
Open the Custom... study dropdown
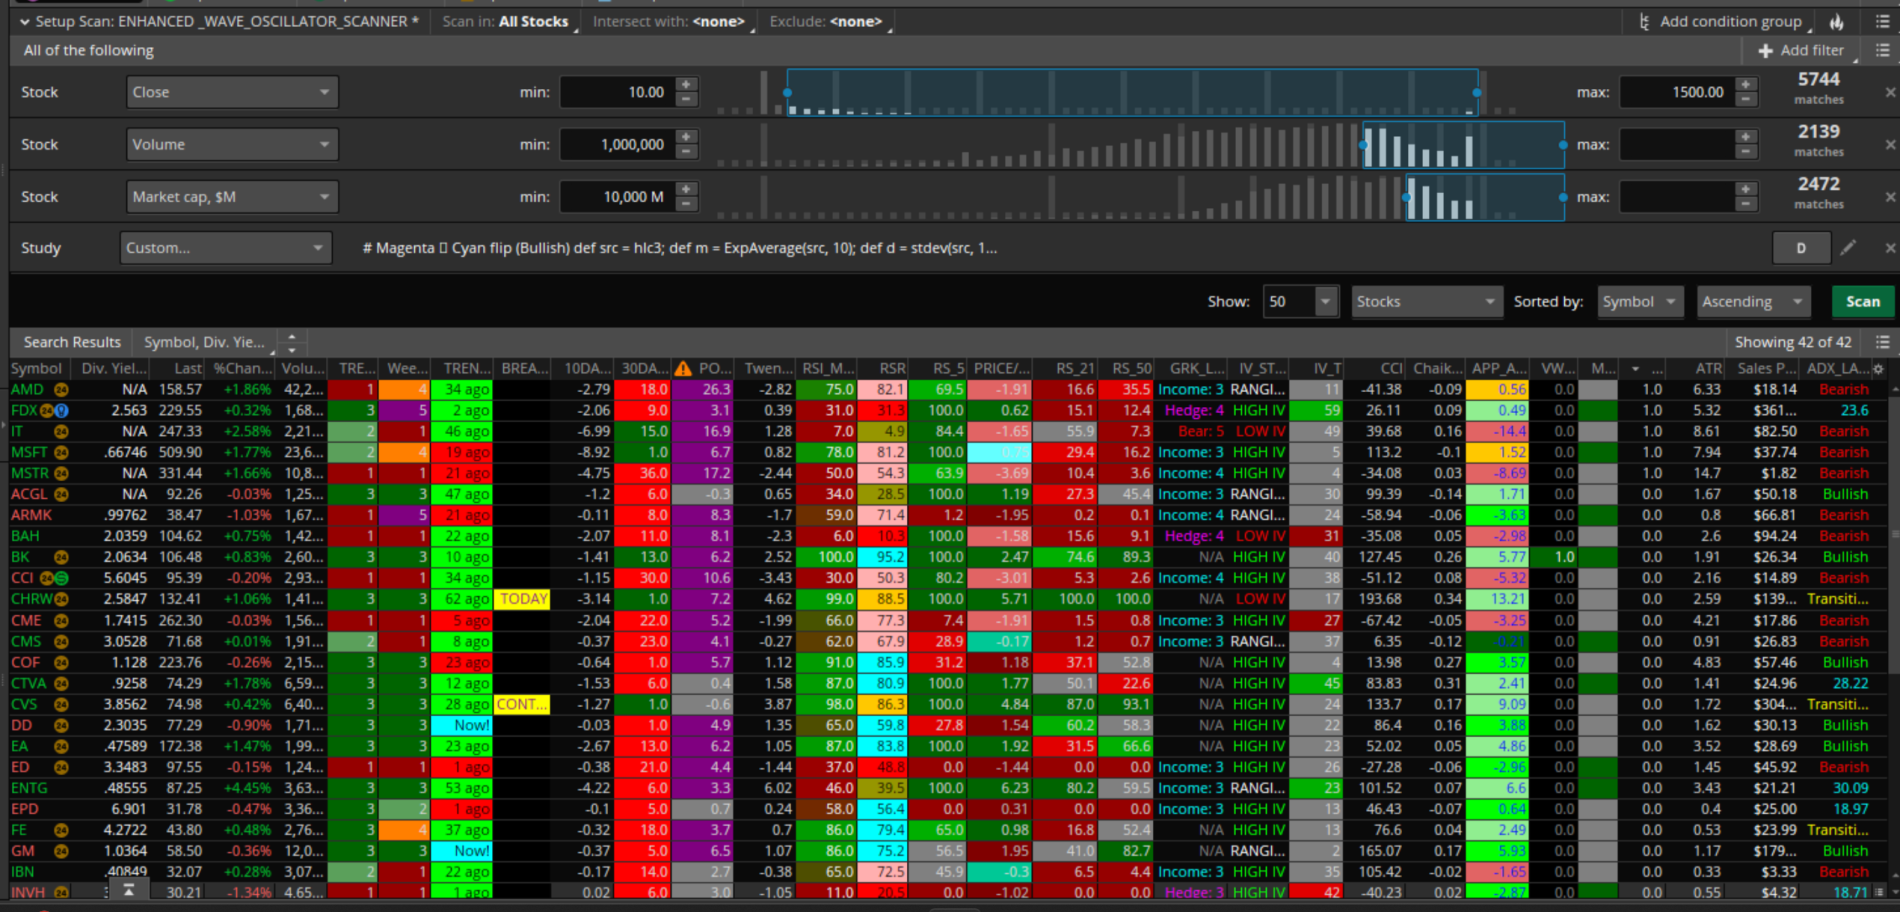(226, 248)
